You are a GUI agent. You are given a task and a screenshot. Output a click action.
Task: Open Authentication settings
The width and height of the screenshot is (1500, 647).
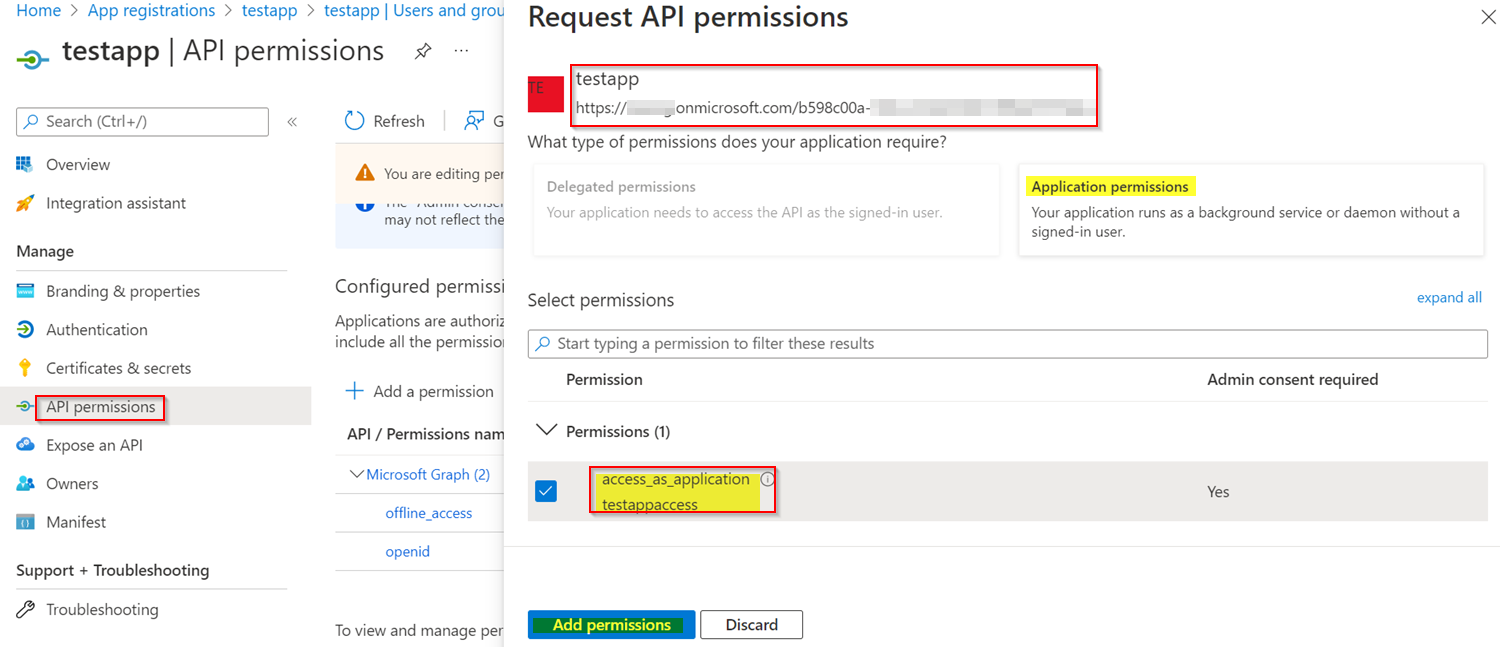(x=97, y=329)
